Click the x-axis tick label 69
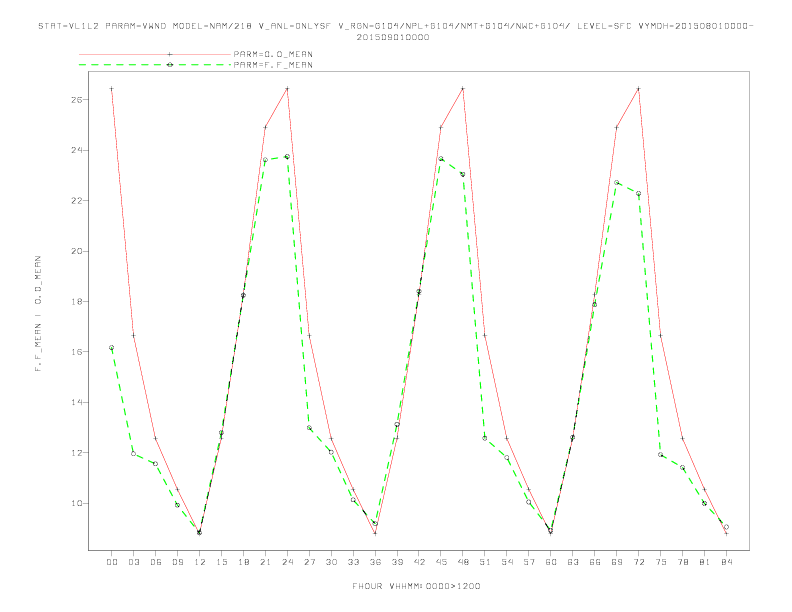Screen dimensions: 792x612 617,562
